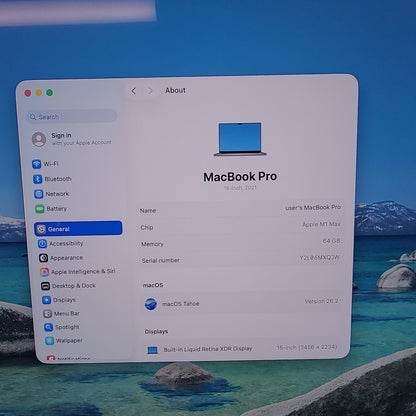Select the Appearance icon
This screenshot has height=416, width=416.
43,258
